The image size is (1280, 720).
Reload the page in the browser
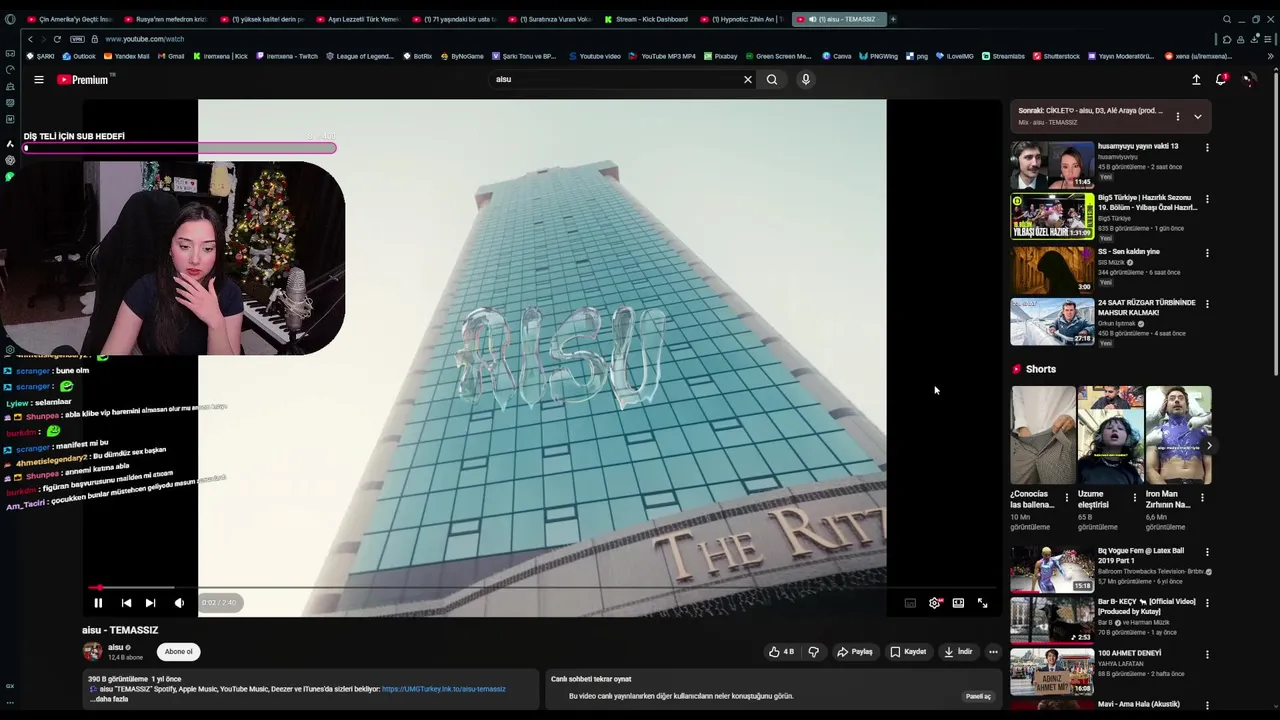[x=57, y=39]
